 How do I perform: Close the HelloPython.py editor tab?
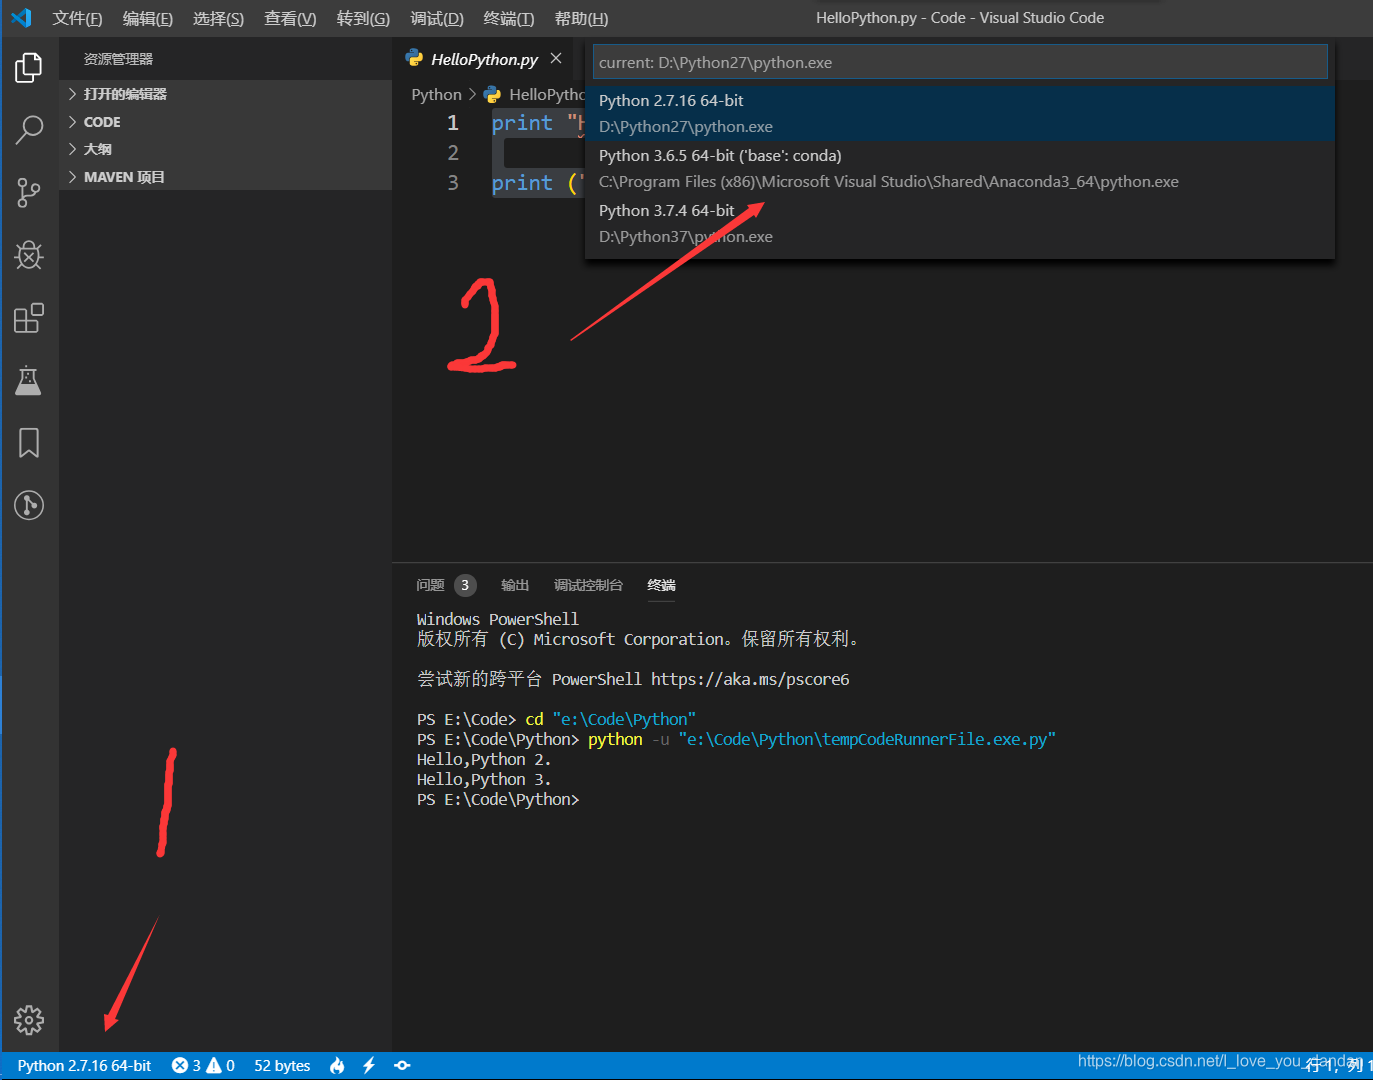point(556,59)
